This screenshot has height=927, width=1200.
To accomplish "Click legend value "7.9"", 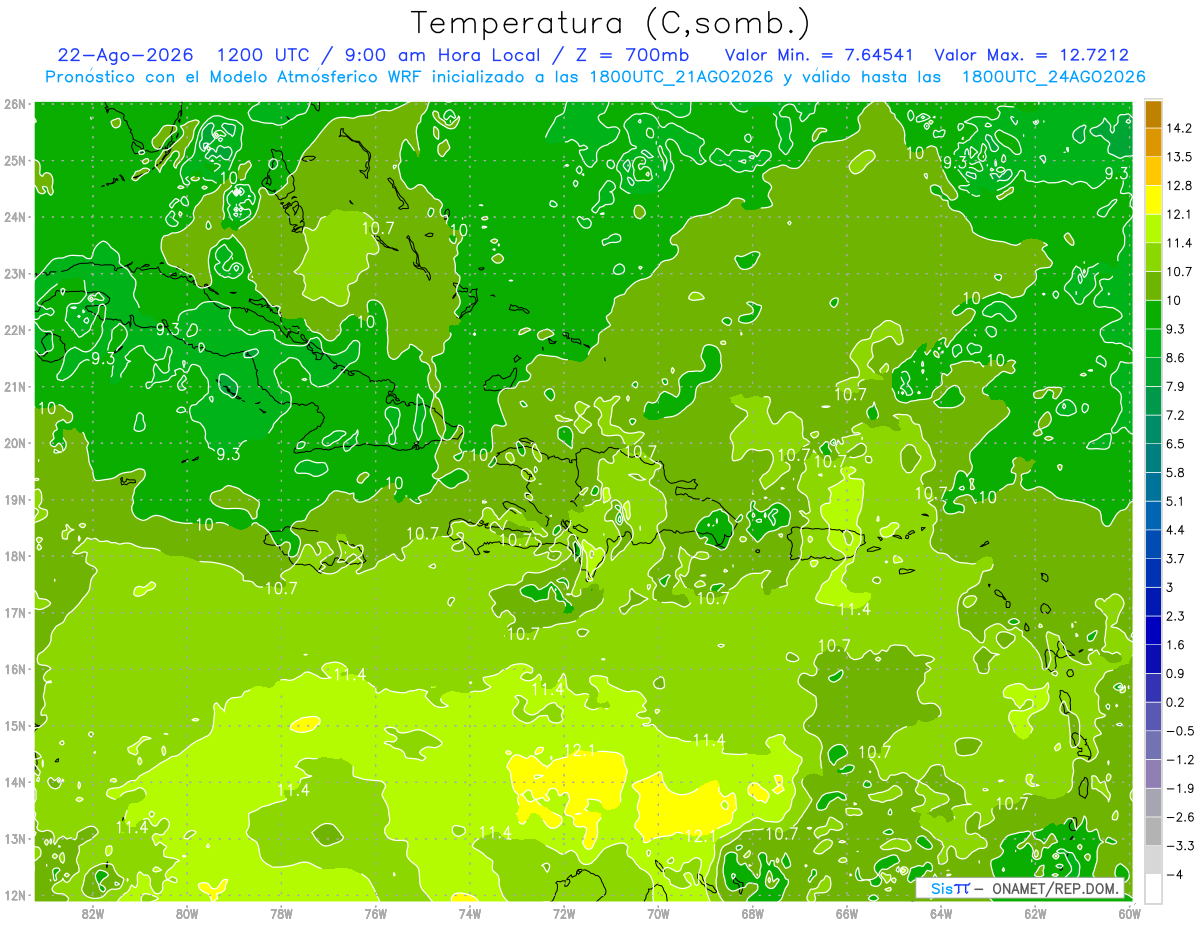I will (x=1177, y=387).
